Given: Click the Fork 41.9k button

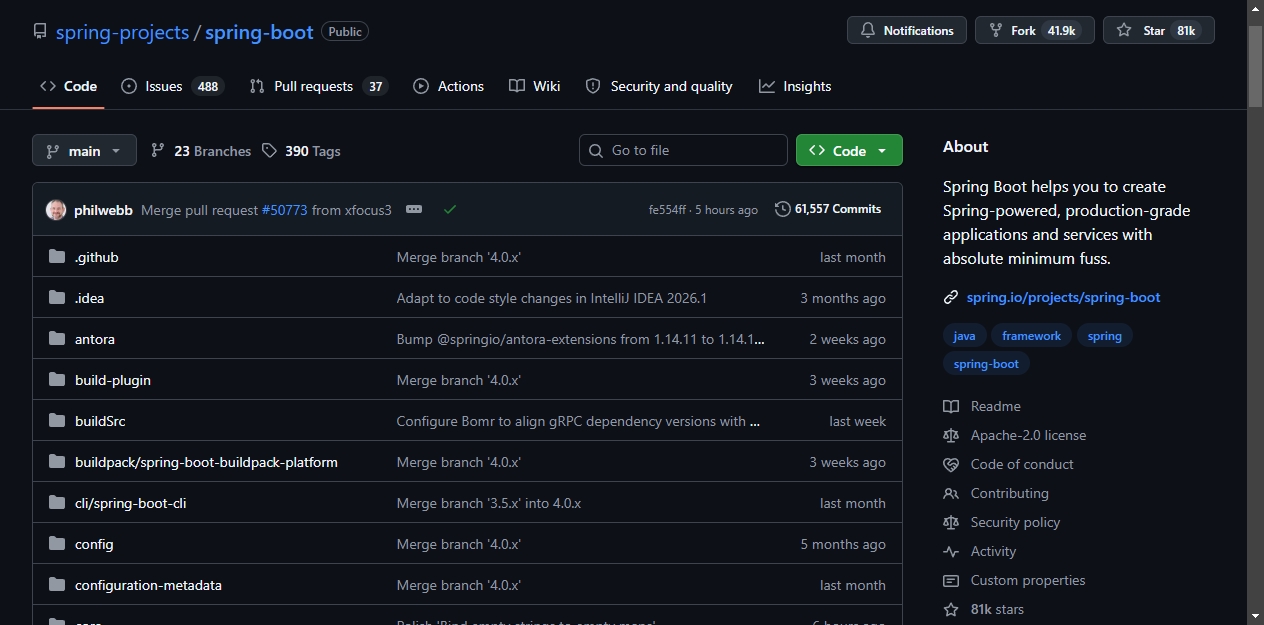Looking at the screenshot, I should point(1035,30).
